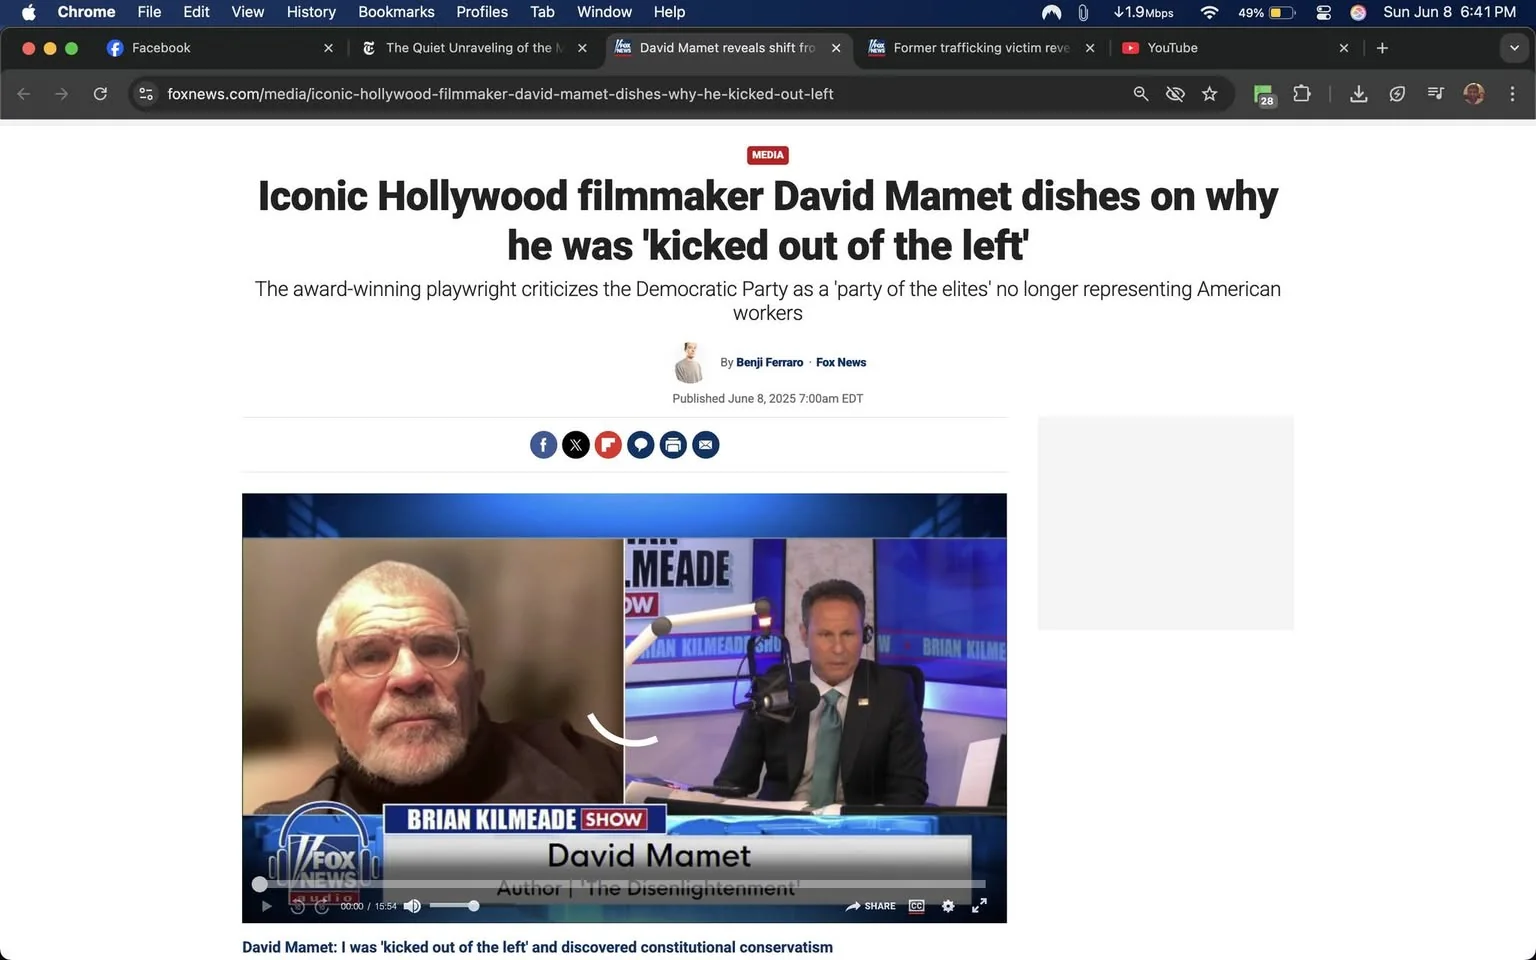
Task: Go forward in browser history
Action: coord(62,94)
